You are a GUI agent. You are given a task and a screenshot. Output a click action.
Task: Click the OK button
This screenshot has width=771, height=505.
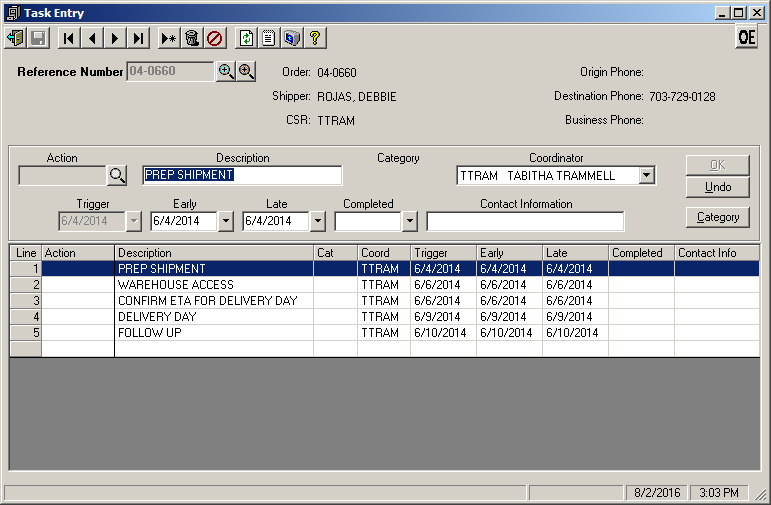click(x=717, y=165)
